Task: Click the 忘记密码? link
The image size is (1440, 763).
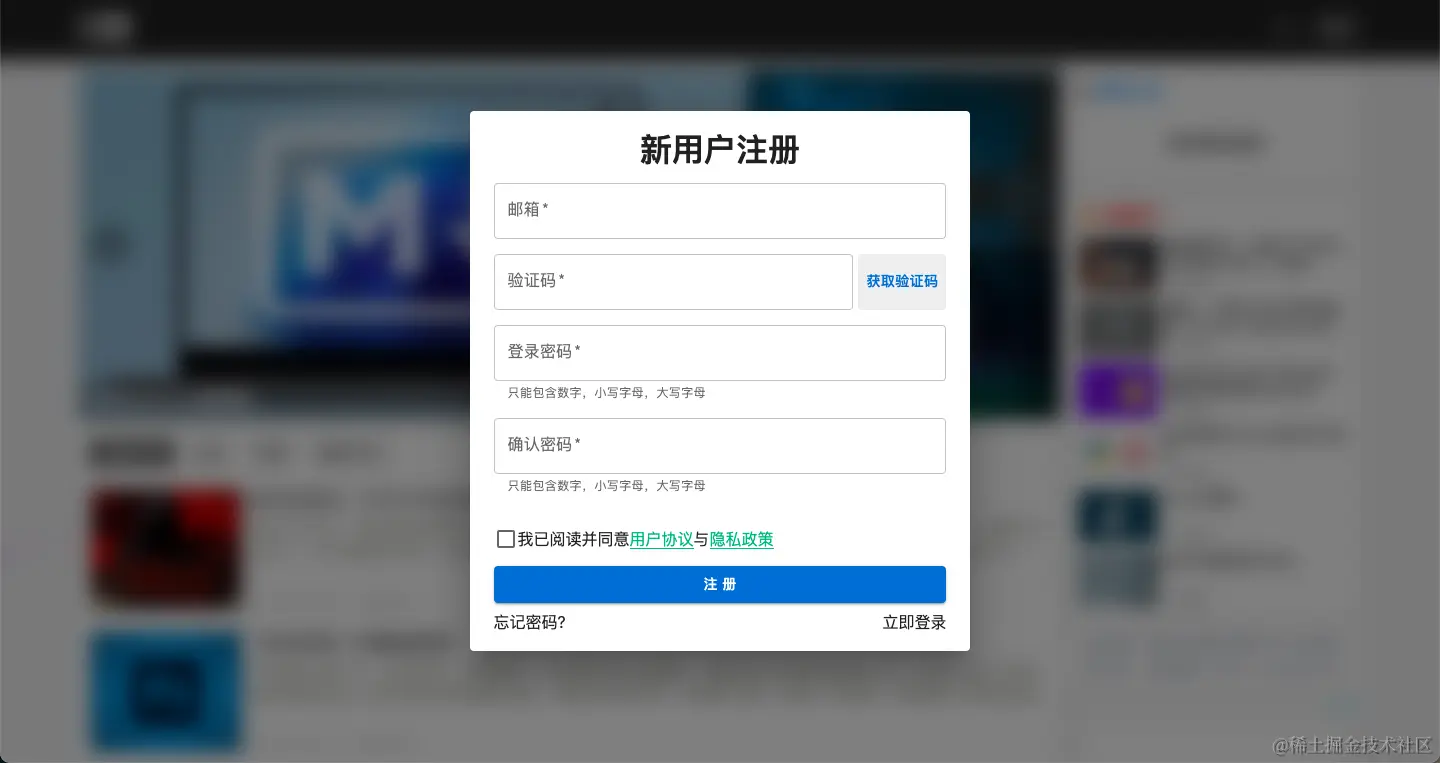Action: pyautogui.click(x=529, y=622)
